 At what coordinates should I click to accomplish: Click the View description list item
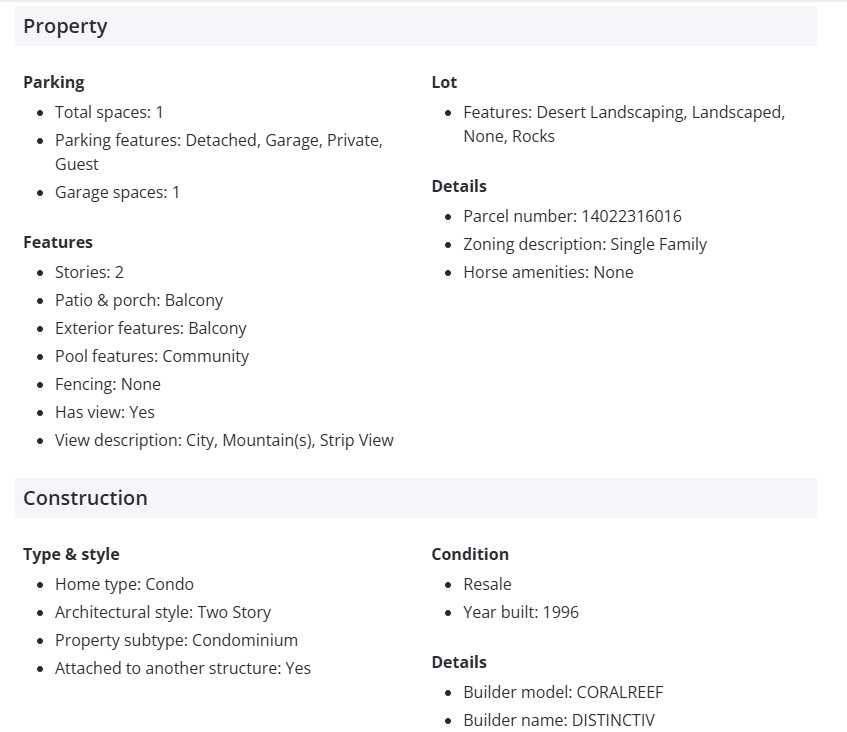point(224,440)
